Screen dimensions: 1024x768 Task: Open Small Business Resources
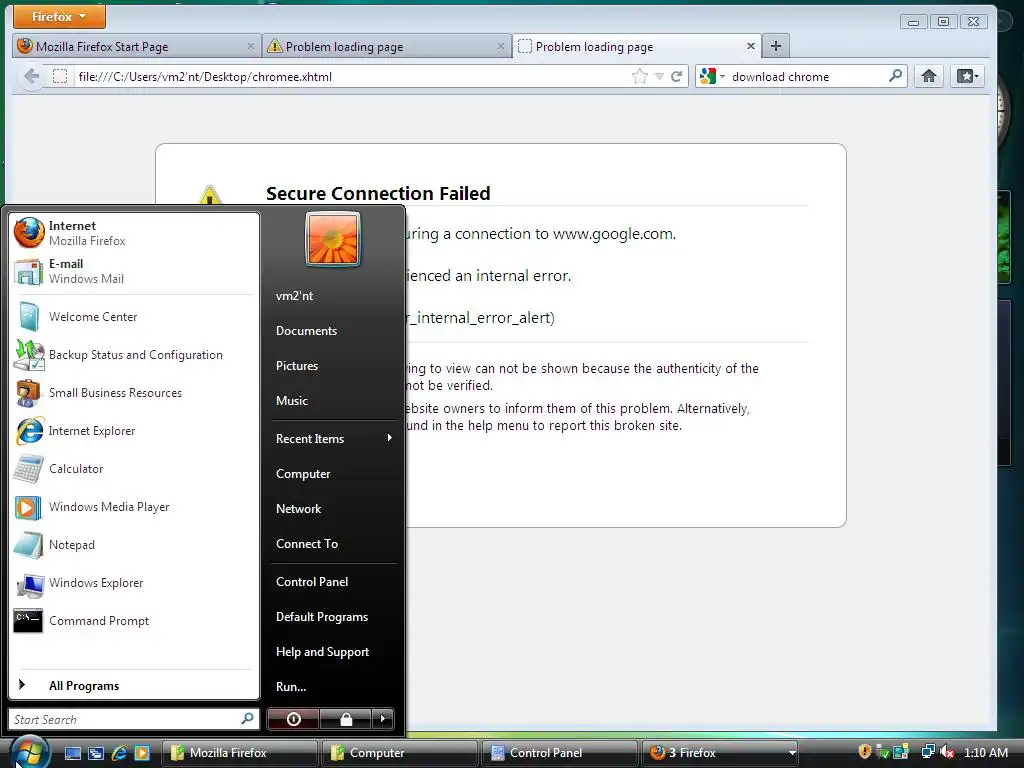[x=134, y=392]
